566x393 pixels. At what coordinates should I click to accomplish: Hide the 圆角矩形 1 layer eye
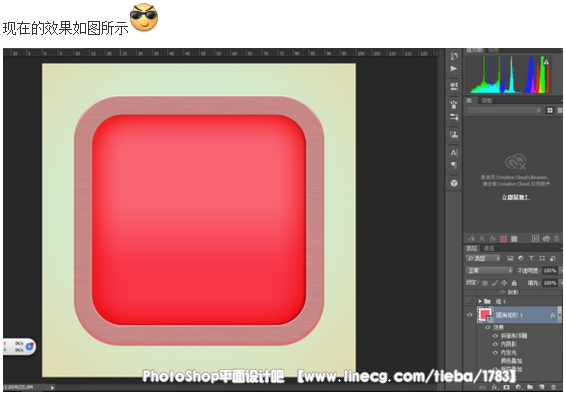(x=470, y=315)
